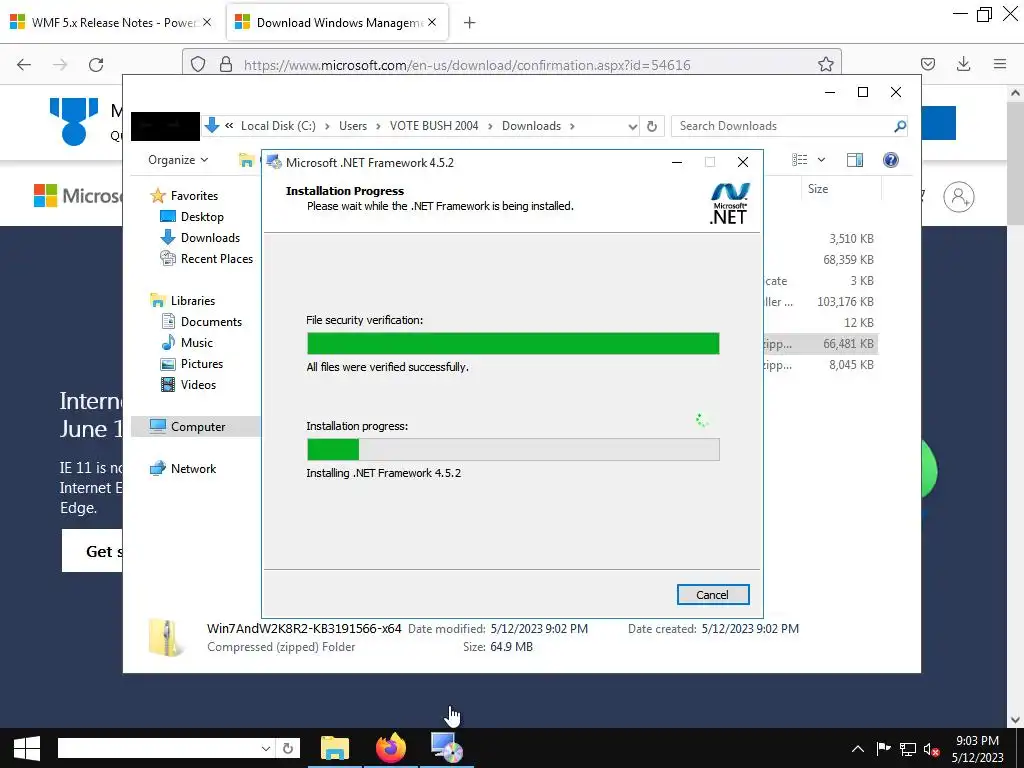Click the Explorer search magnifier icon
This screenshot has width=1024, height=768.
900,126
